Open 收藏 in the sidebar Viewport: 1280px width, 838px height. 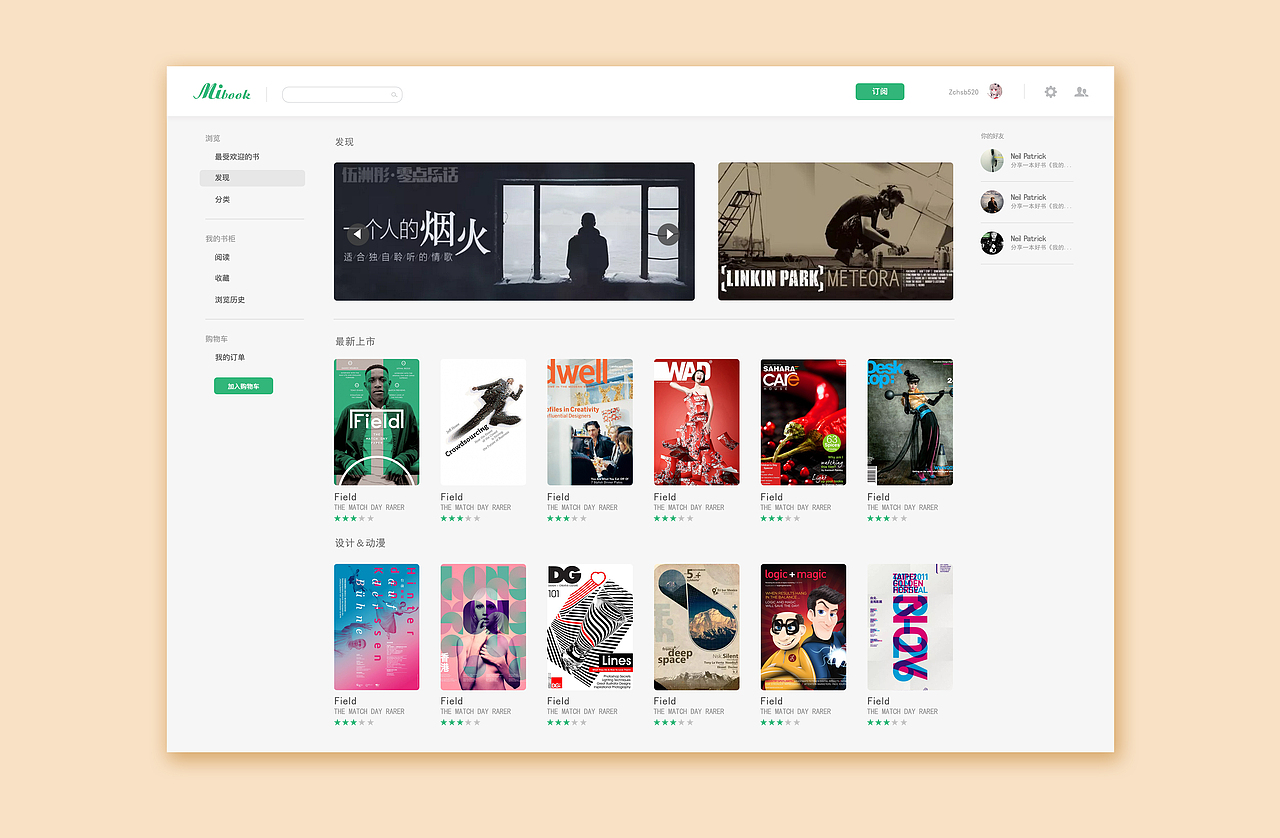(x=222, y=278)
